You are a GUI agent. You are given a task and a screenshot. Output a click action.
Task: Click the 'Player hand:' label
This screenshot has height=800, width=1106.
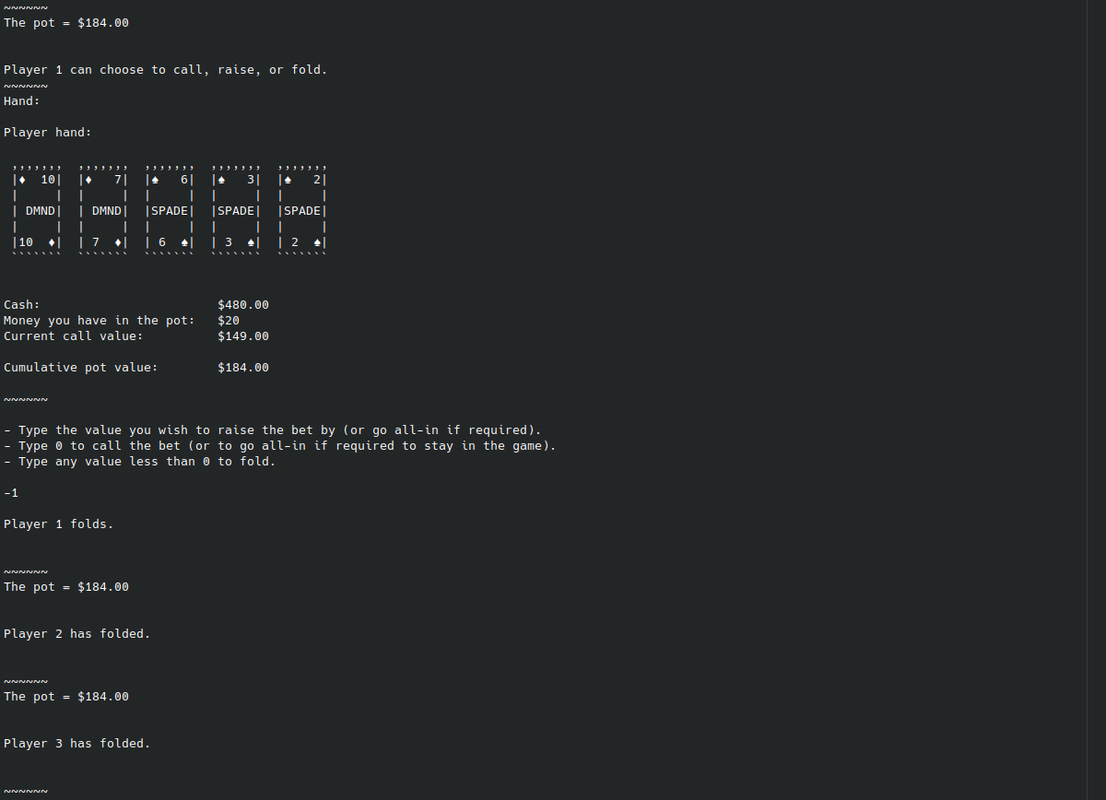(47, 133)
